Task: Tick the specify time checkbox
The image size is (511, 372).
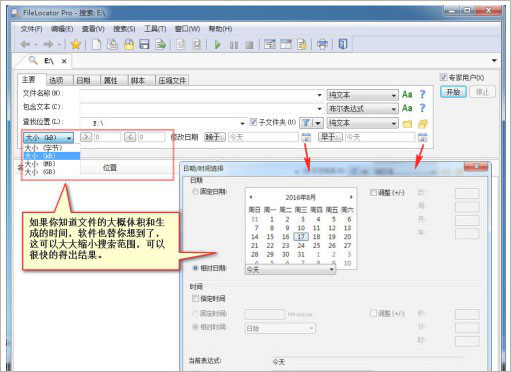Action: pyautogui.click(x=195, y=298)
